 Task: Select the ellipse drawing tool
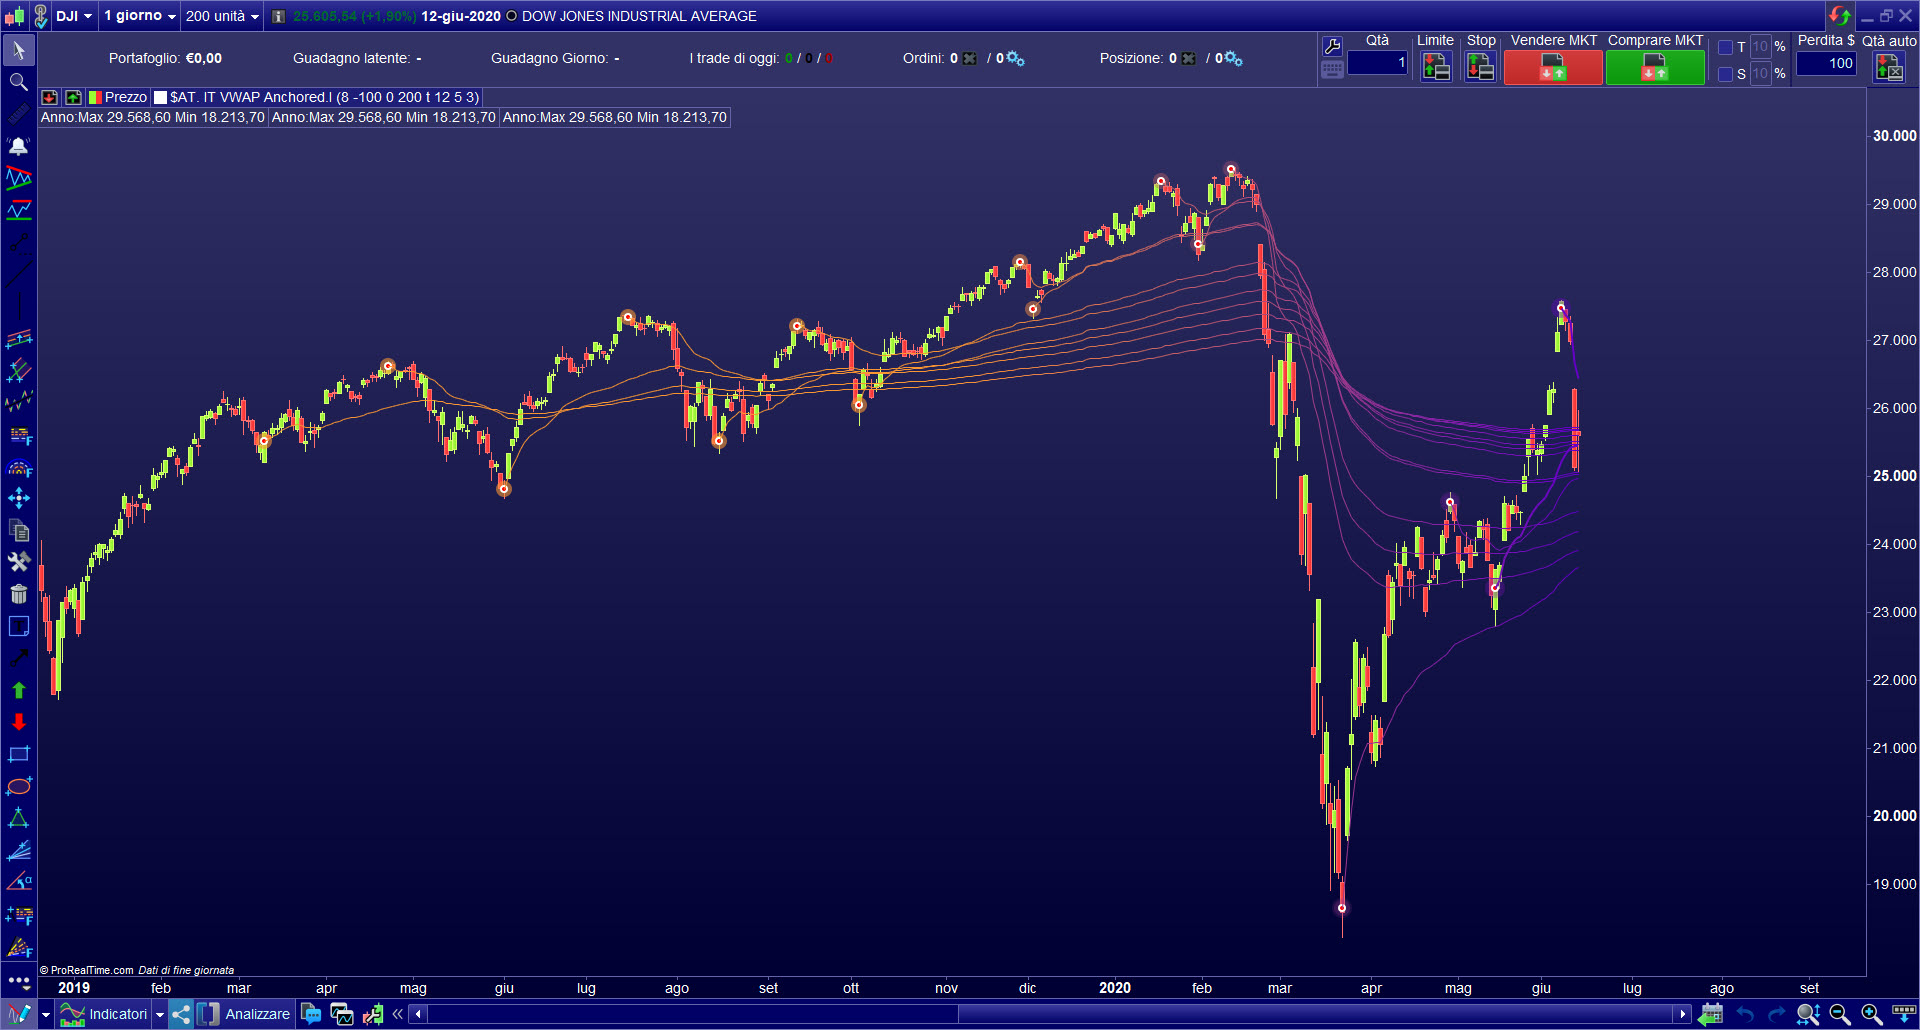pyautogui.click(x=19, y=786)
